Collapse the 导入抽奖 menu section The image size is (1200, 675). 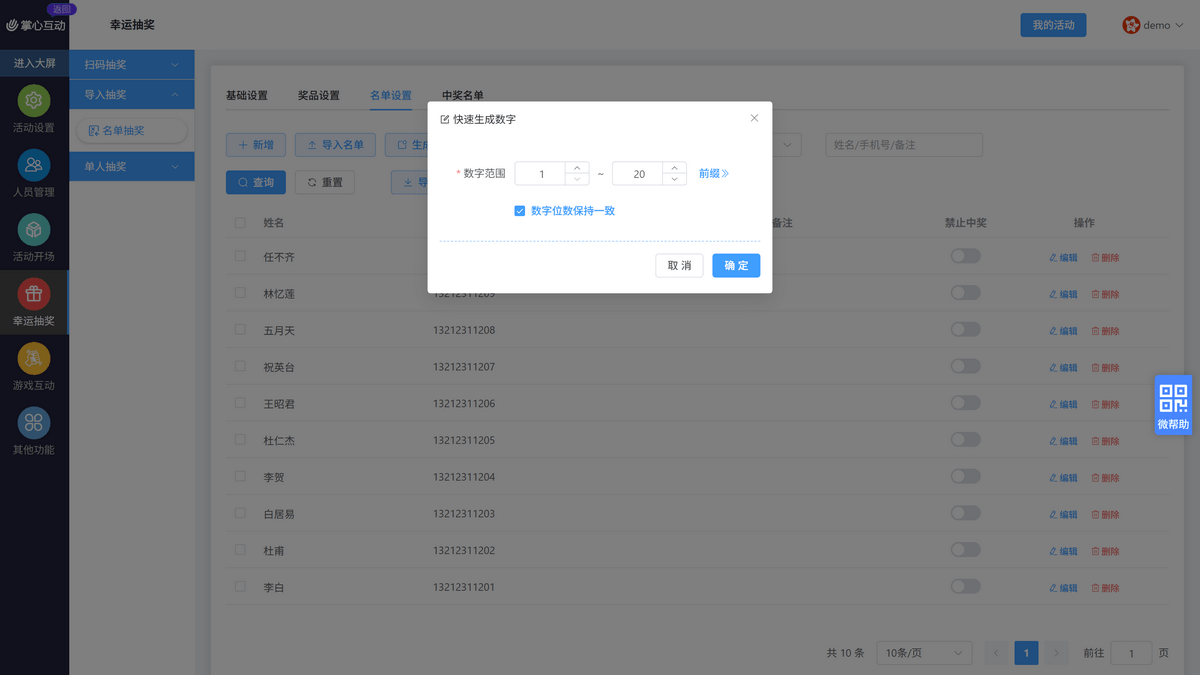click(x=132, y=95)
